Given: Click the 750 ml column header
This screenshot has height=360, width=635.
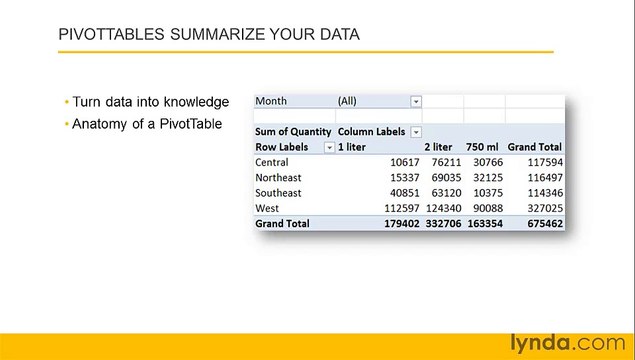Looking at the screenshot, I should point(482,147).
